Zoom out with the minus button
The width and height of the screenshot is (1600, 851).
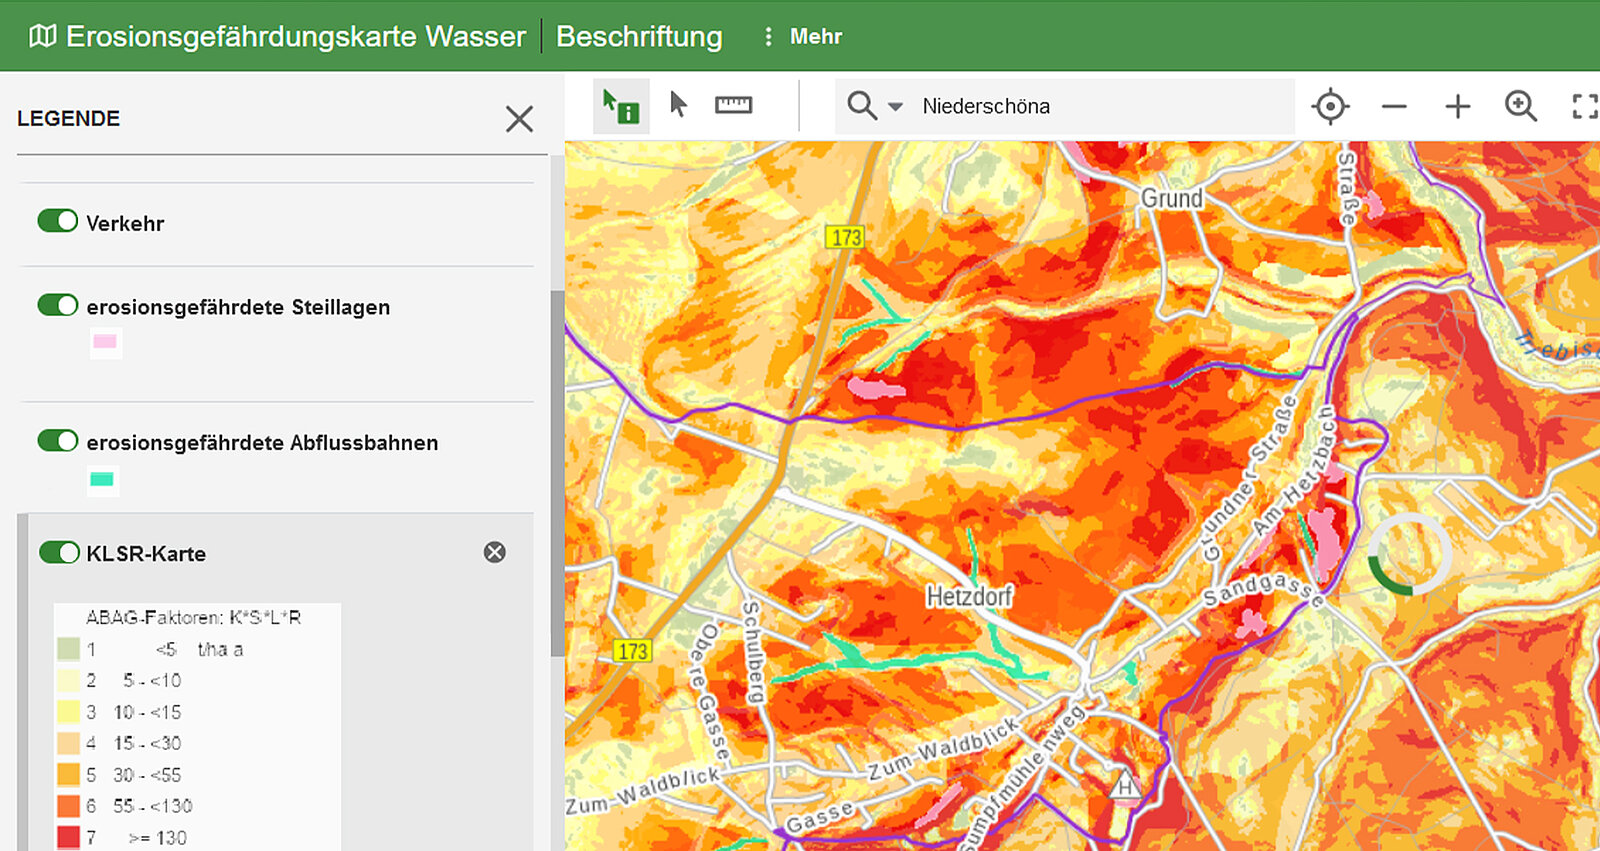pos(1394,106)
